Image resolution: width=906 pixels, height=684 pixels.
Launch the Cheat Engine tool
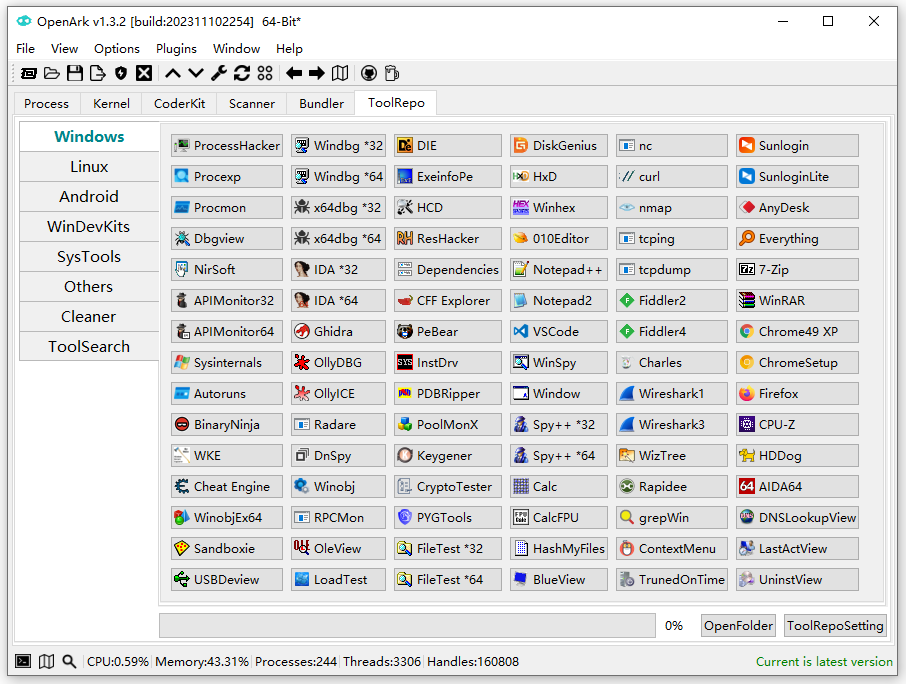[x=226, y=486]
